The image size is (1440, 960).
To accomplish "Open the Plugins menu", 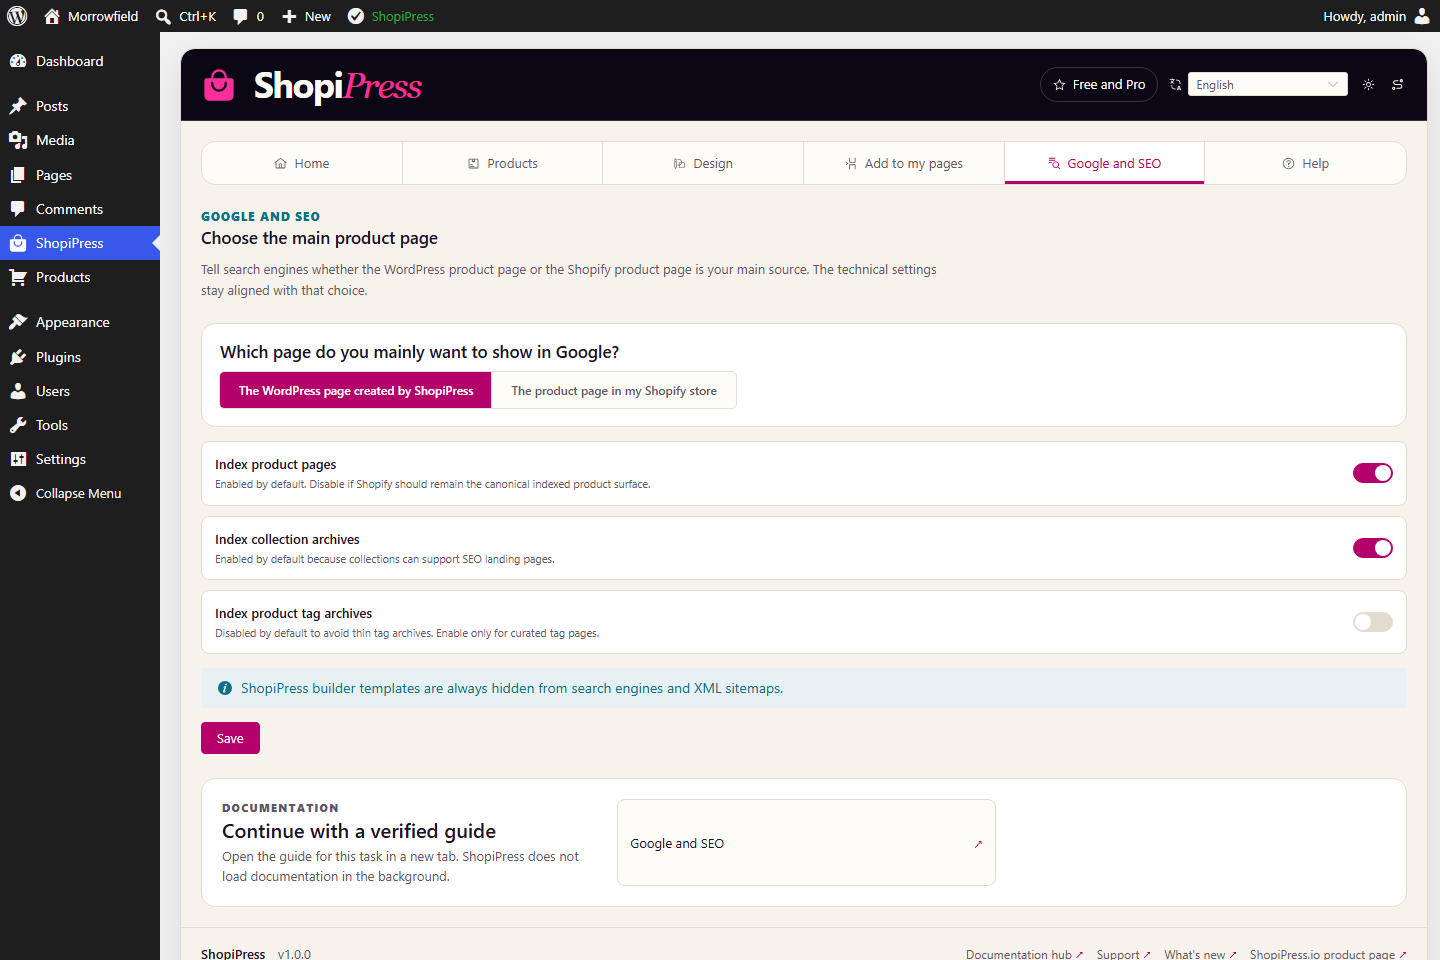I will click(80, 357).
